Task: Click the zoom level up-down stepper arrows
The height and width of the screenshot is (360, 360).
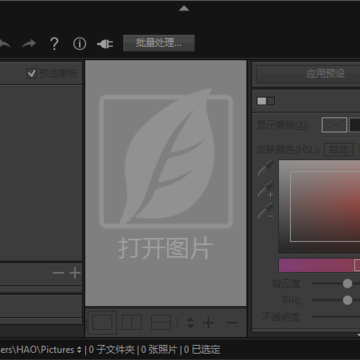Action: (x=190, y=323)
